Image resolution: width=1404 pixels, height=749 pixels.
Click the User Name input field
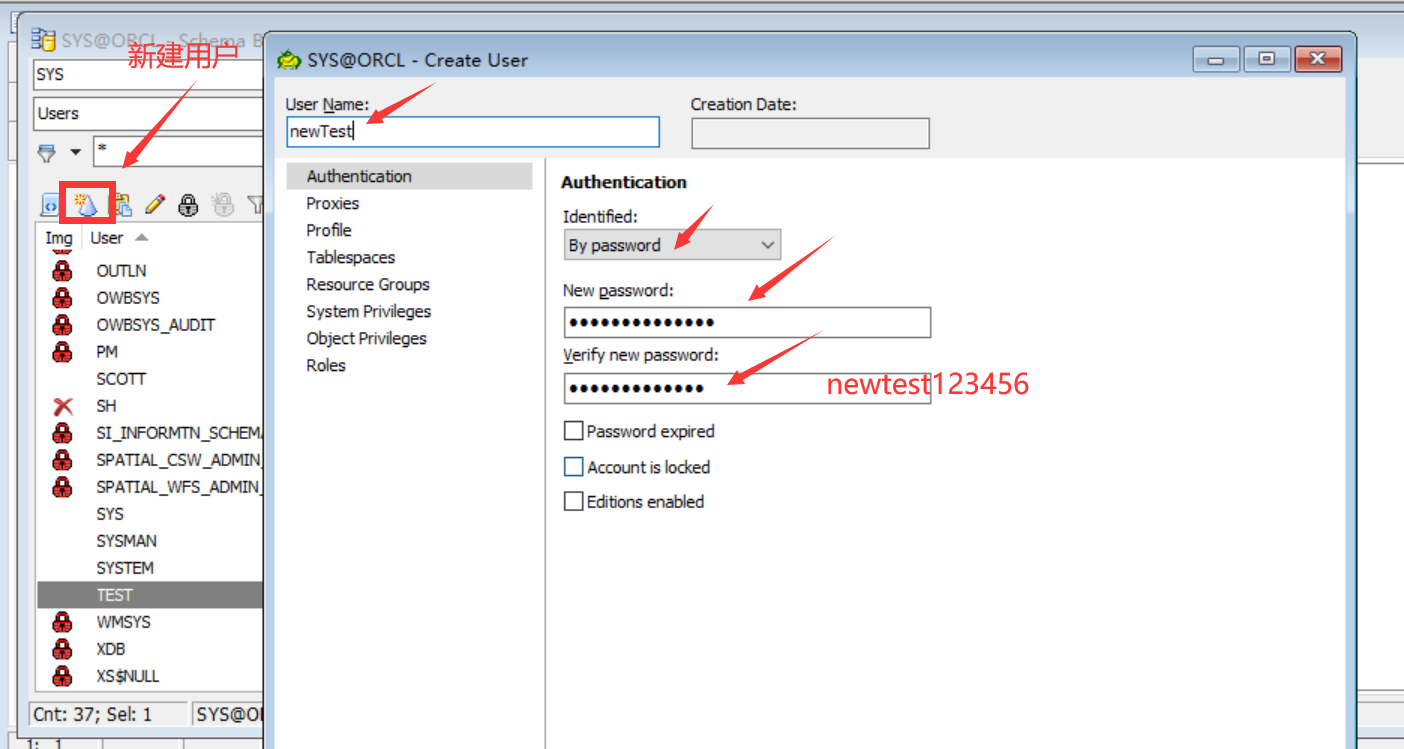[473, 132]
